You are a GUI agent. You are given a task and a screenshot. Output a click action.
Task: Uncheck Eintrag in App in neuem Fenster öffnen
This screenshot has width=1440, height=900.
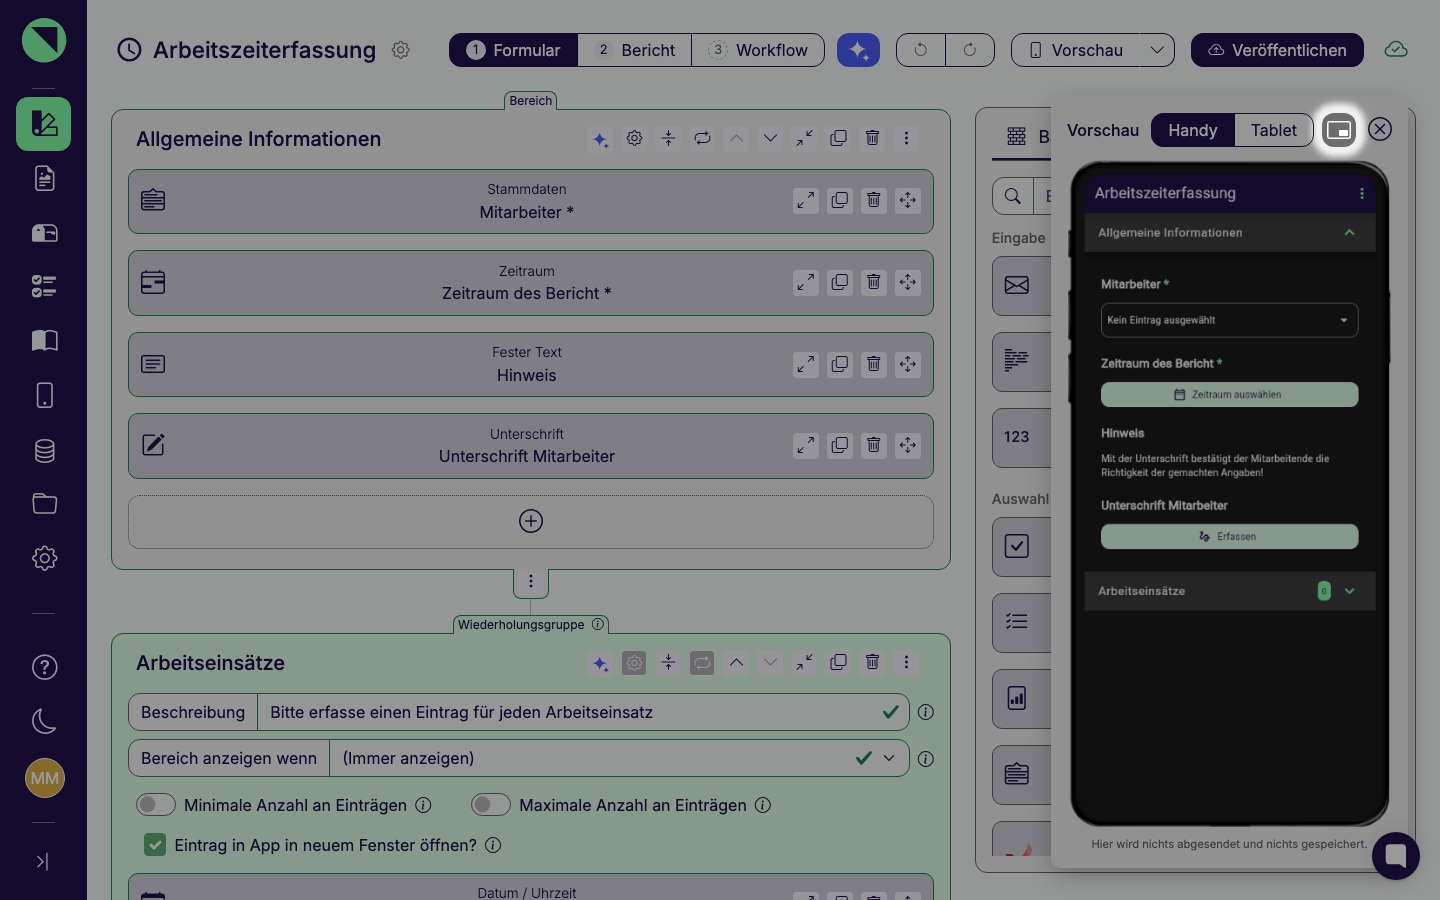coord(155,845)
